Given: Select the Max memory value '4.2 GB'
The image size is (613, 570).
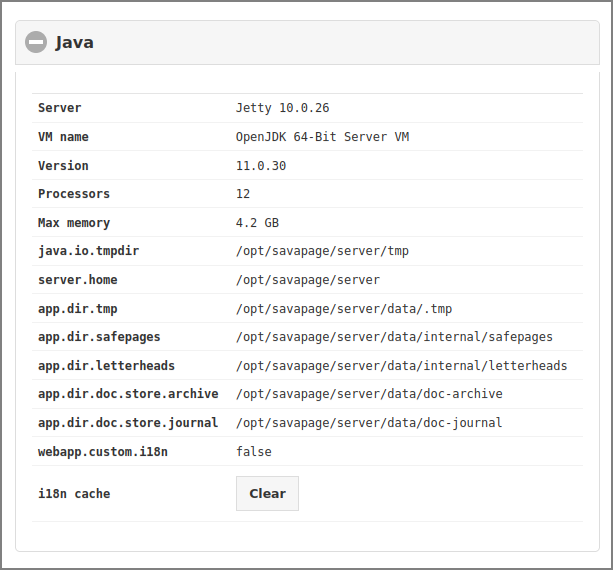Looking at the screenshot, I should click(257, 223).
